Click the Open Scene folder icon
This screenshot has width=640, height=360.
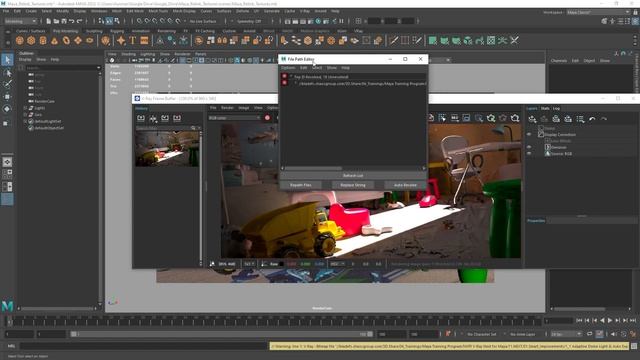pyautogui.click(x=56, y=21)
